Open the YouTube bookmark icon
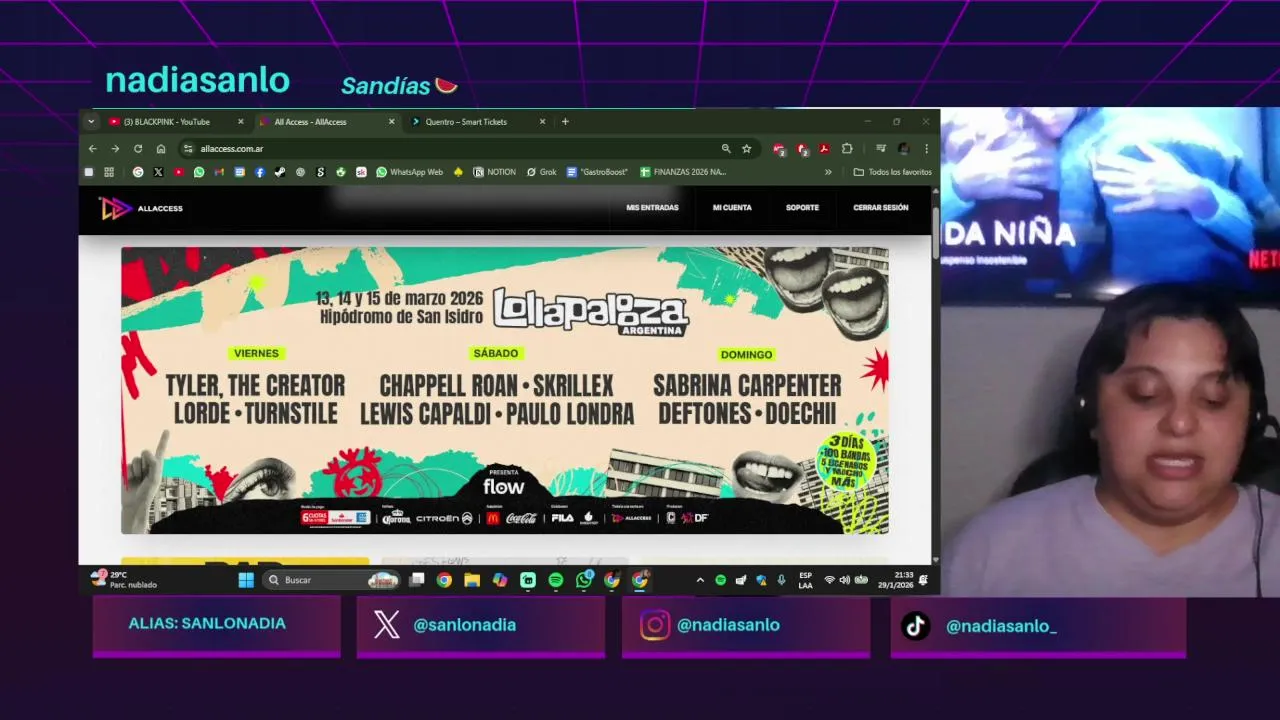1280x720 pixels. (179, 172)
